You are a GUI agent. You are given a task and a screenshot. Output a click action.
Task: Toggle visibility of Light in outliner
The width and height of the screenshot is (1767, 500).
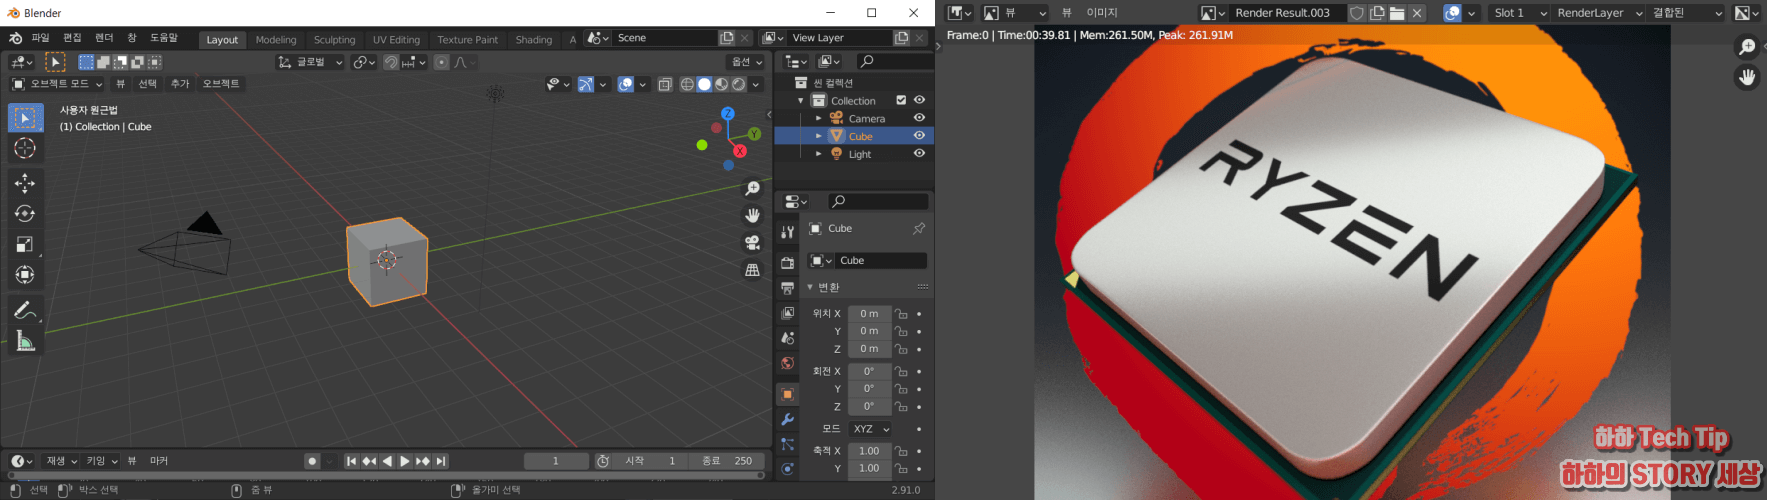pos(919,154)
